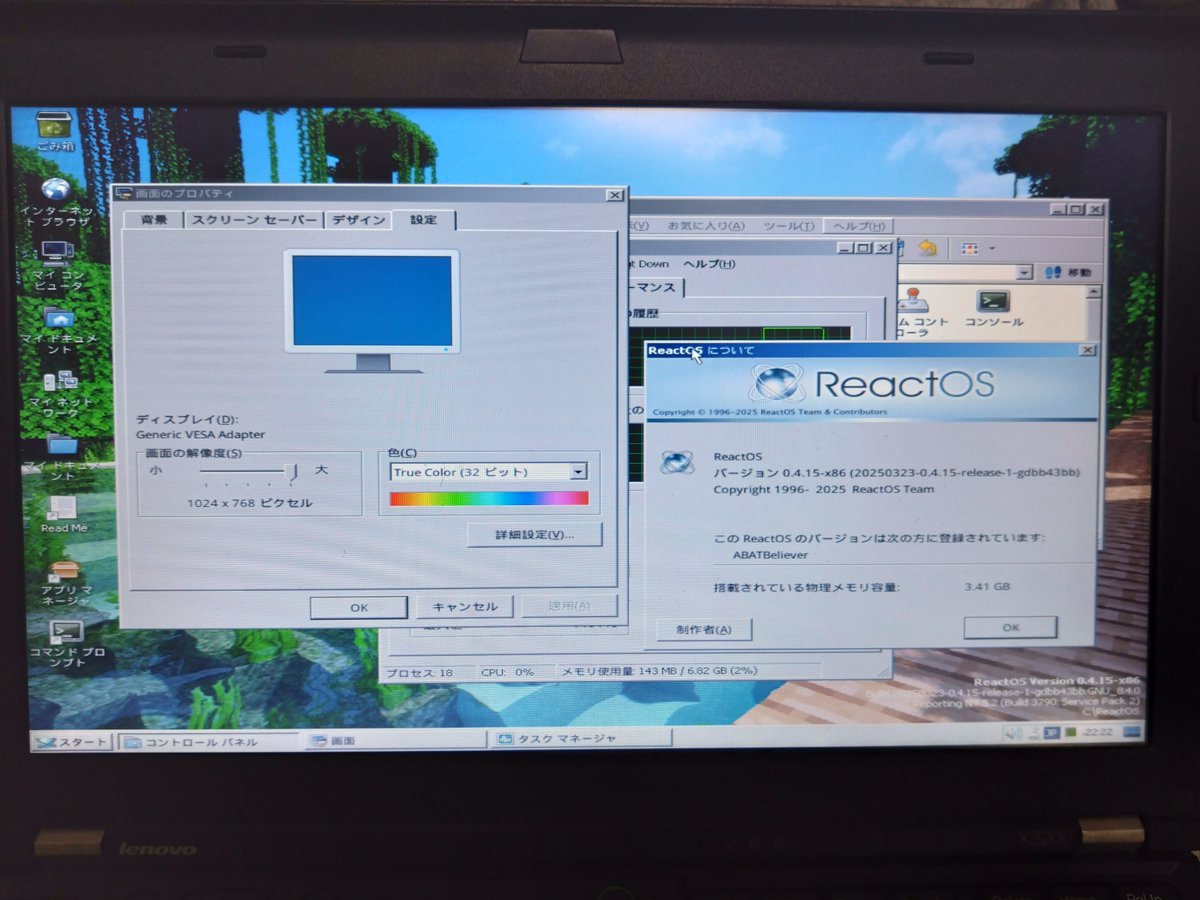Click the taskbar clock showing 22:22
The width and height of the screenshot is (1200, 900).
[1097, 733]
